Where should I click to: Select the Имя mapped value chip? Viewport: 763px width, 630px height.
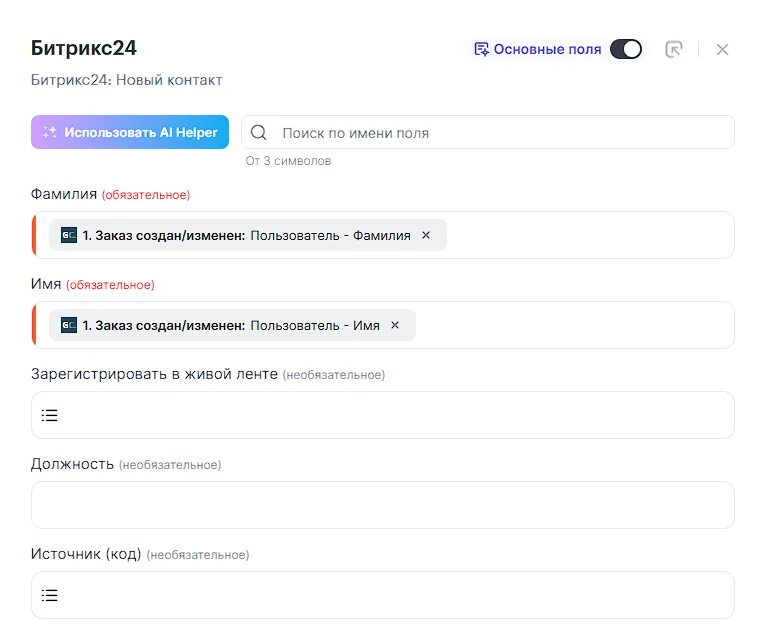pyautogui.click(x=230, y=325)
